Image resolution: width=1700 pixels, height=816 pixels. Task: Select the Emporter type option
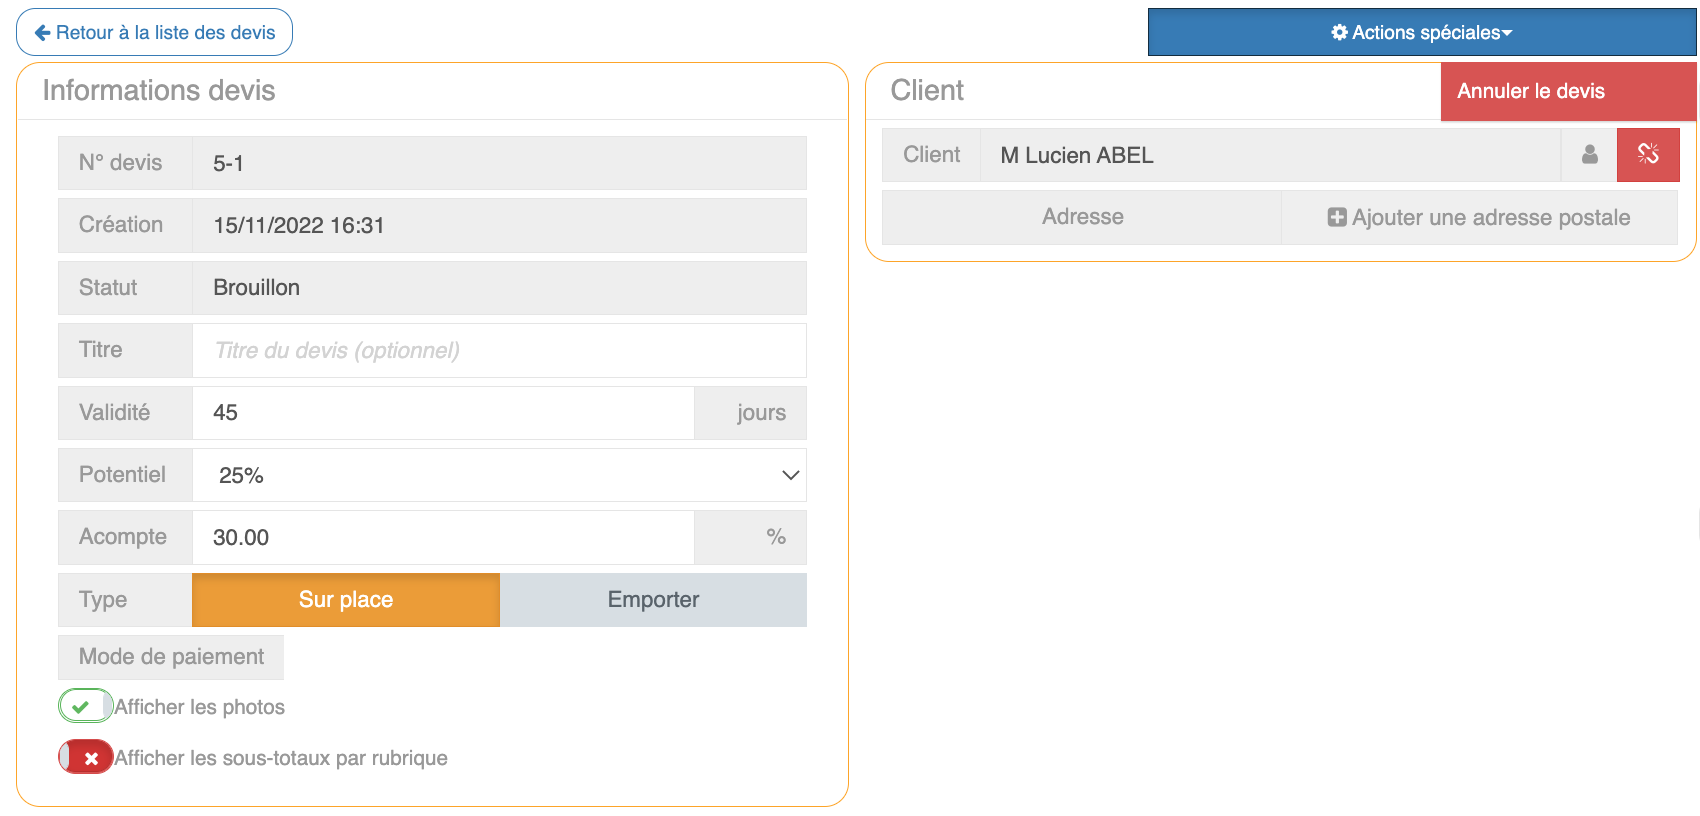(653, 599)
